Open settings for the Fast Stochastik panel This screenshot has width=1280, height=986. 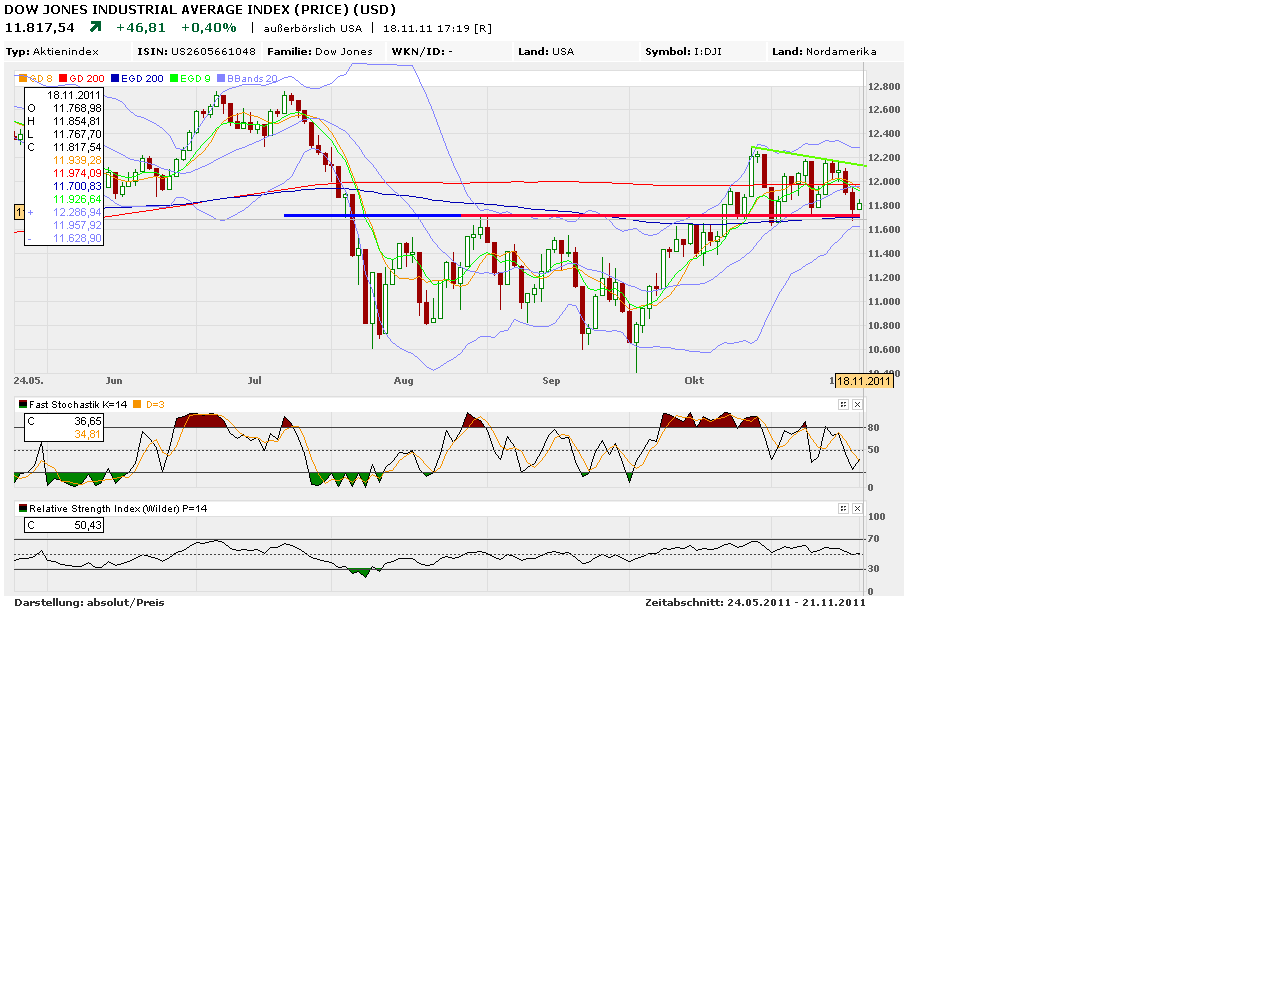point(843,404)
